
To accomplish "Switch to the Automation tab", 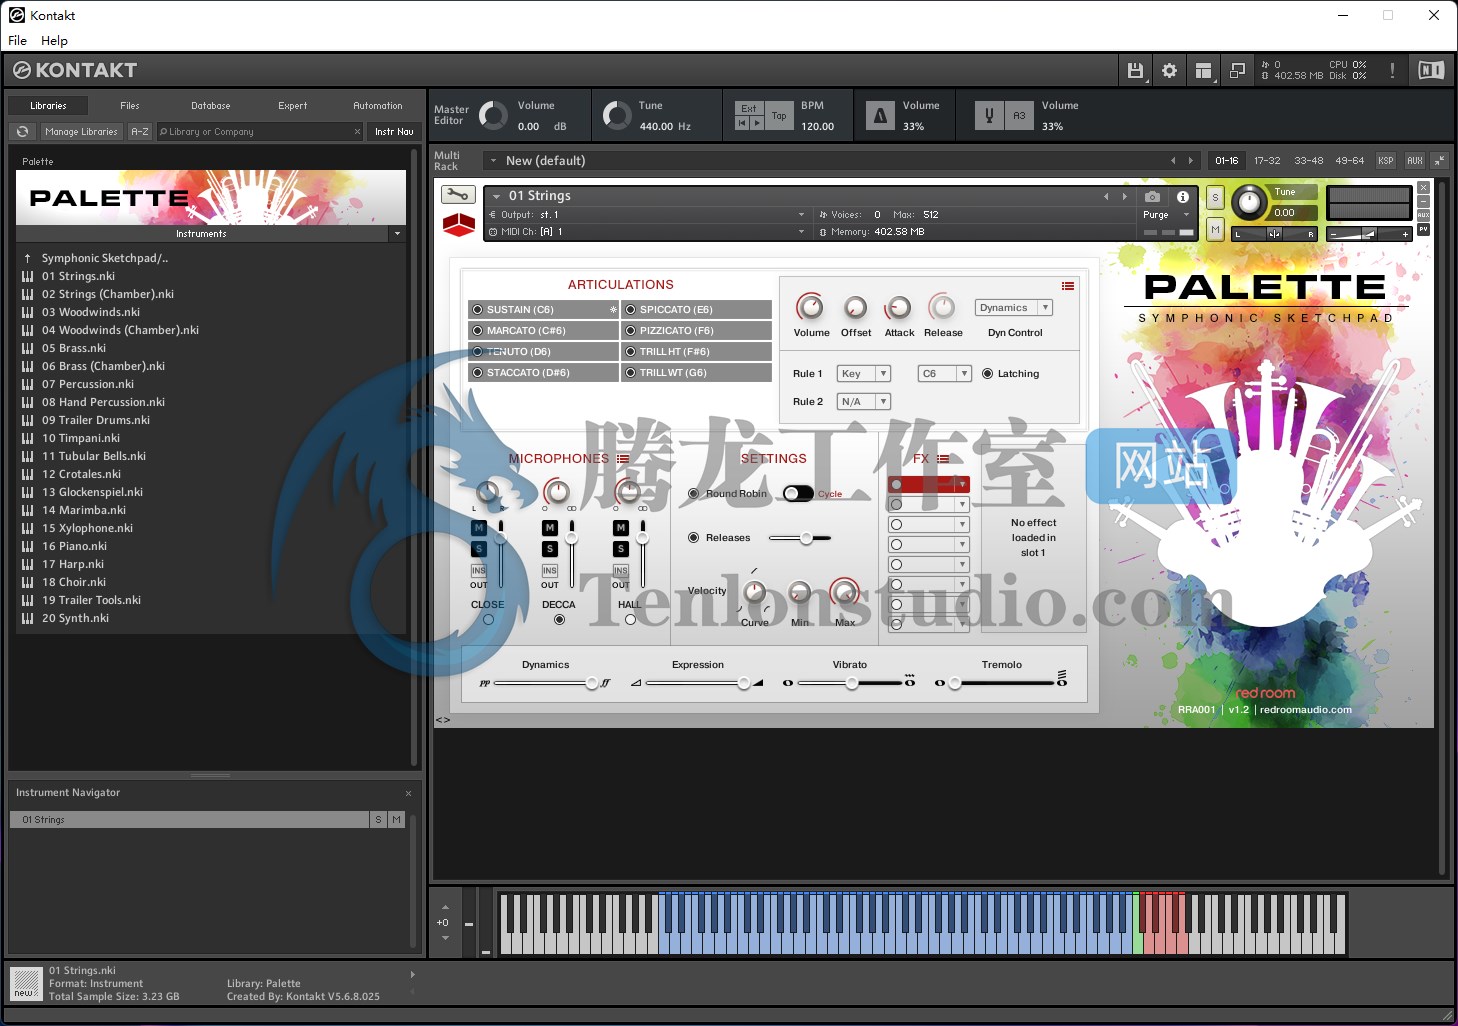I will 378,105.
